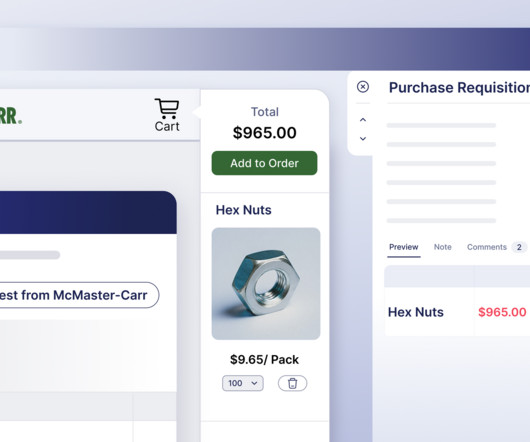This screenshot has height=442, width=530.
Task: Click the $965.00 cart total
Action: pos(264,132)
